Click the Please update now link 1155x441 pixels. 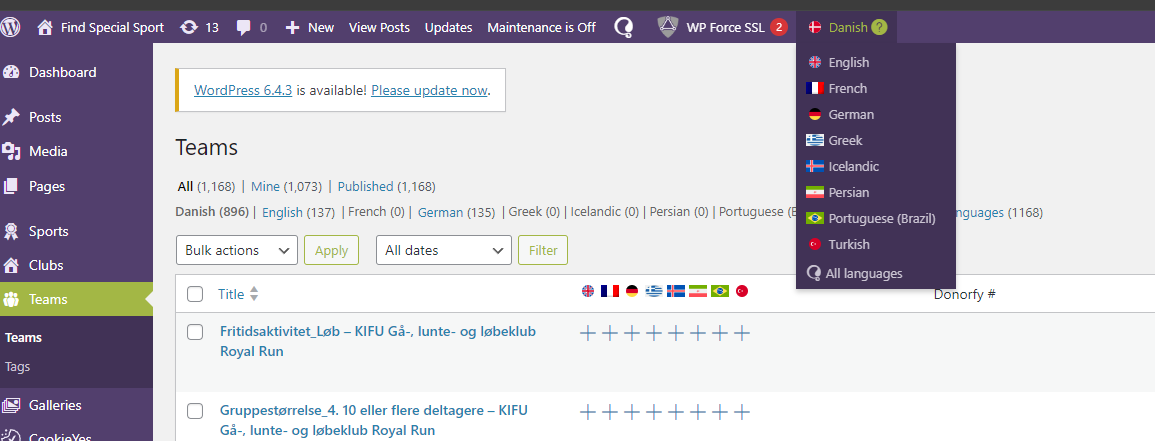point(429,91)
